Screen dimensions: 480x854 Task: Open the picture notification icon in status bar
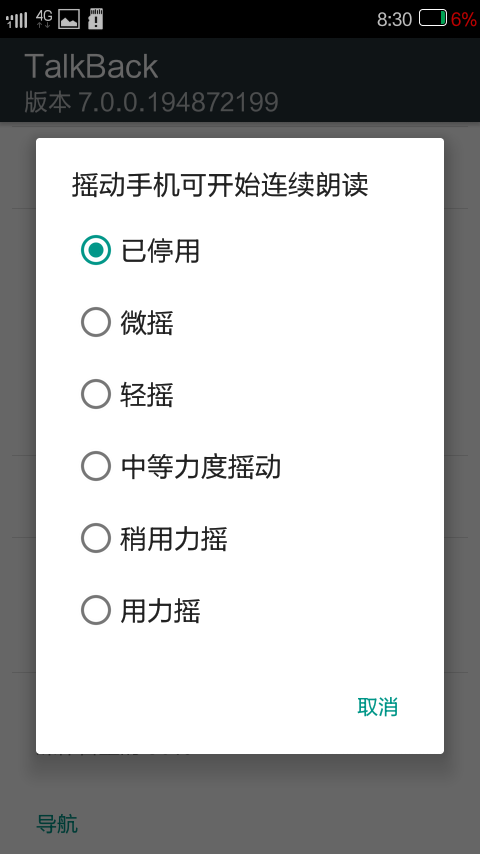(69, 19)
